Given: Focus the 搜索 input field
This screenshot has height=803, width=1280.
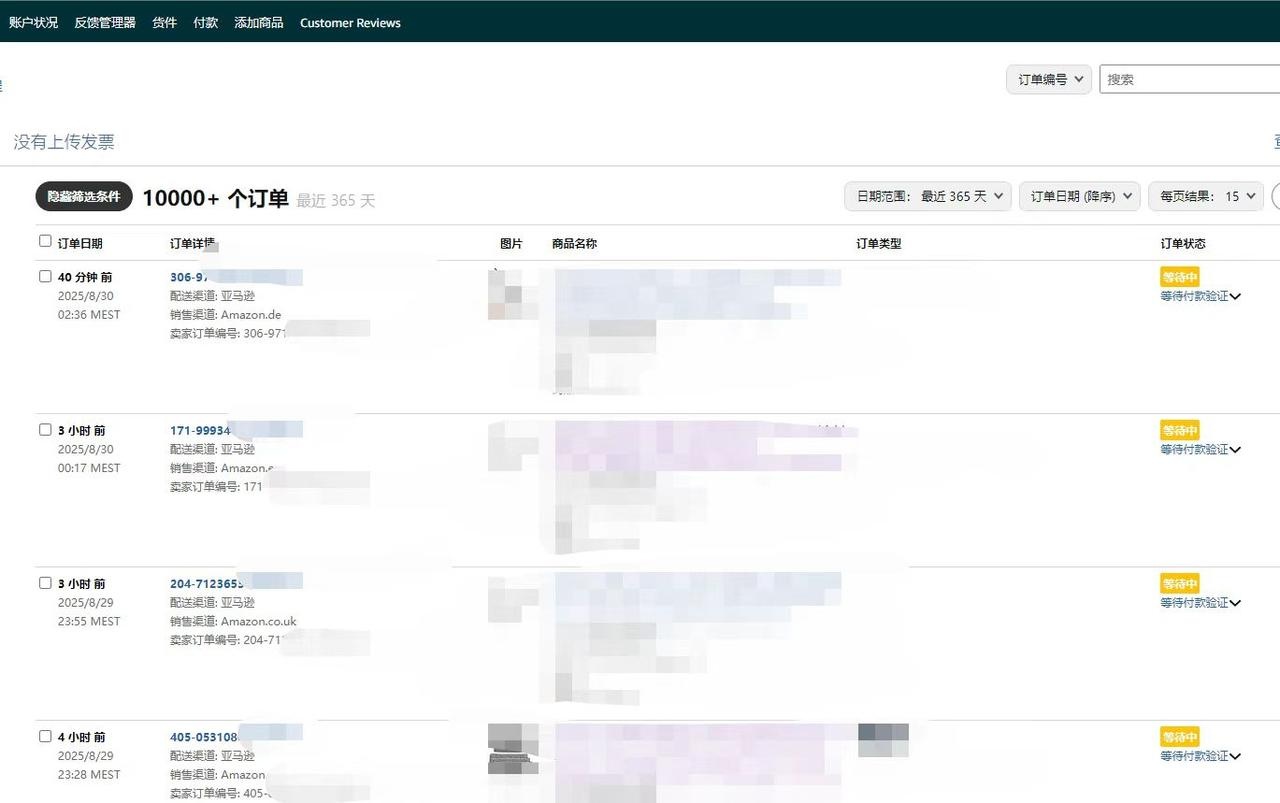Looking at the screenshot, I should tap(1190, 79).
